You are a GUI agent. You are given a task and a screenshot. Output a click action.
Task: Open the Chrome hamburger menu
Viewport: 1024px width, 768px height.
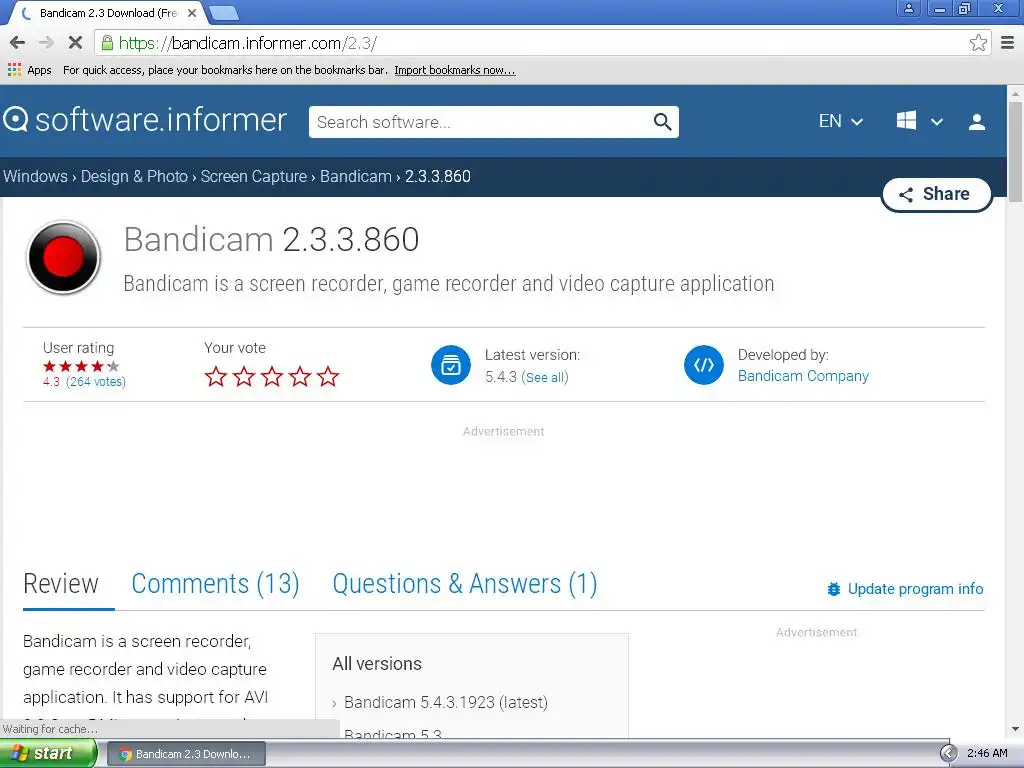pos(1008,43)
